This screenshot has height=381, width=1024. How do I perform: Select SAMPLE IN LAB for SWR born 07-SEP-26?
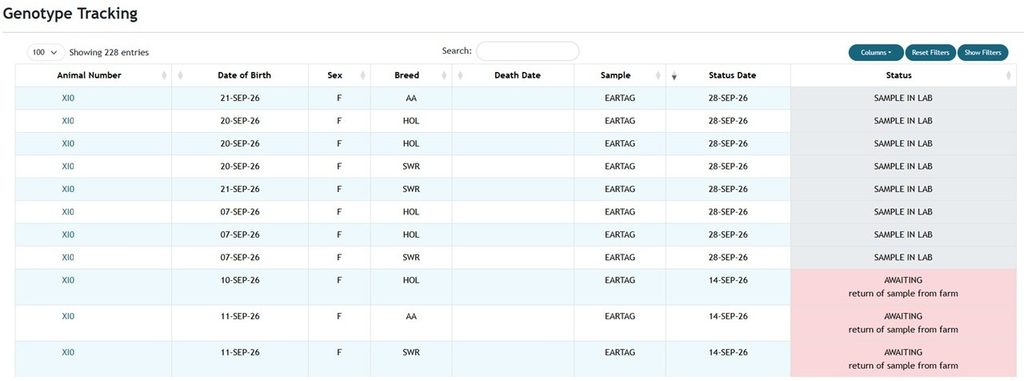(x=903, y=257)
